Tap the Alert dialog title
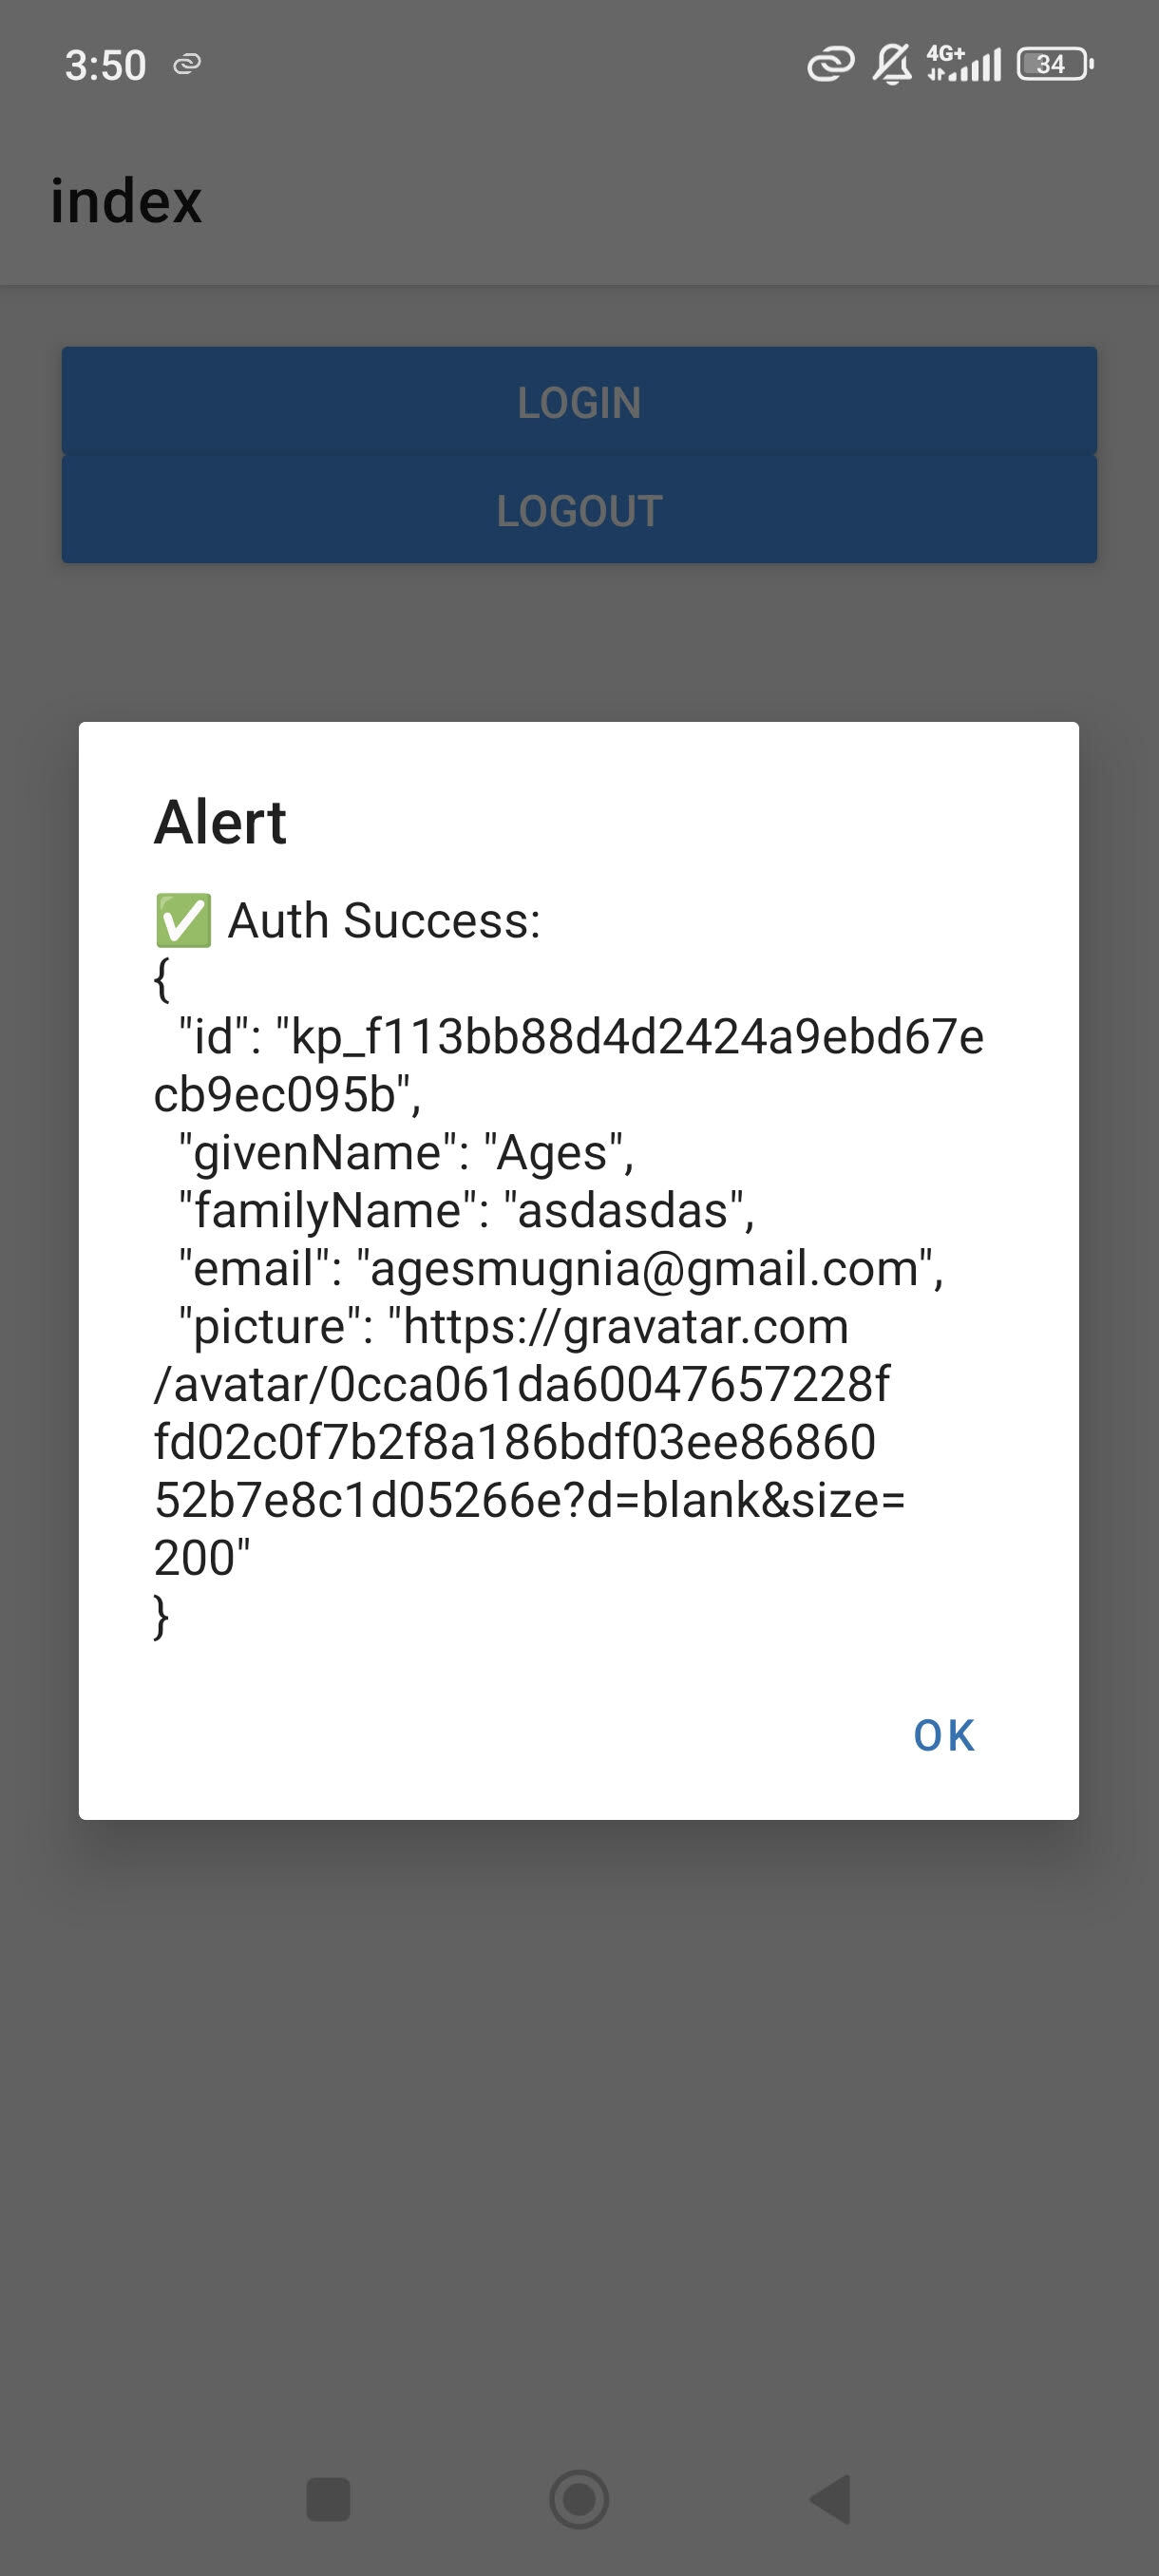Screen dimensions: 1159x2576 tap(220, 822)
